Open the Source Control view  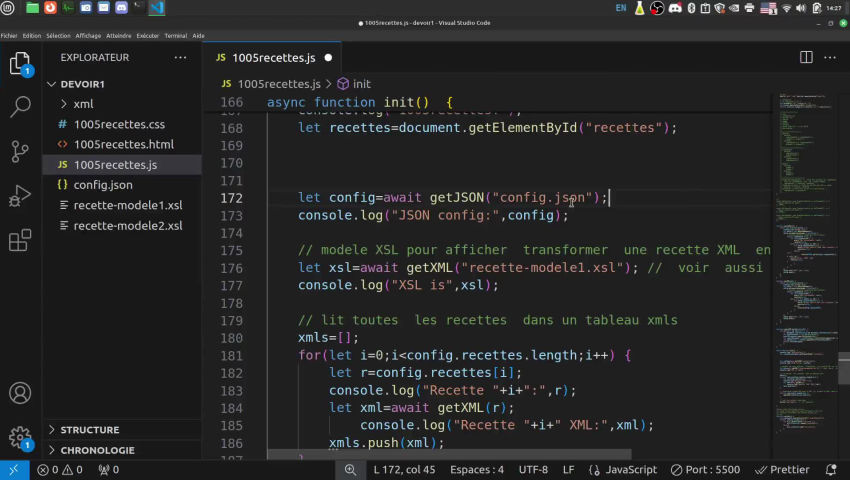(x=20, y=151)
